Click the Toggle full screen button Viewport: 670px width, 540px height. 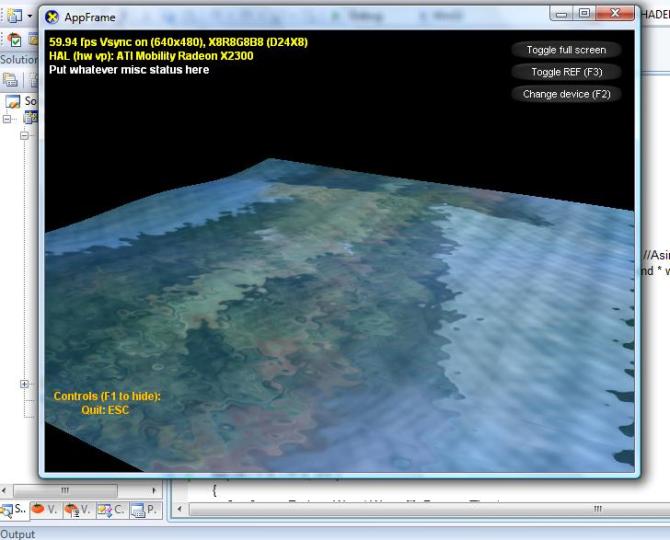point(566,50)
